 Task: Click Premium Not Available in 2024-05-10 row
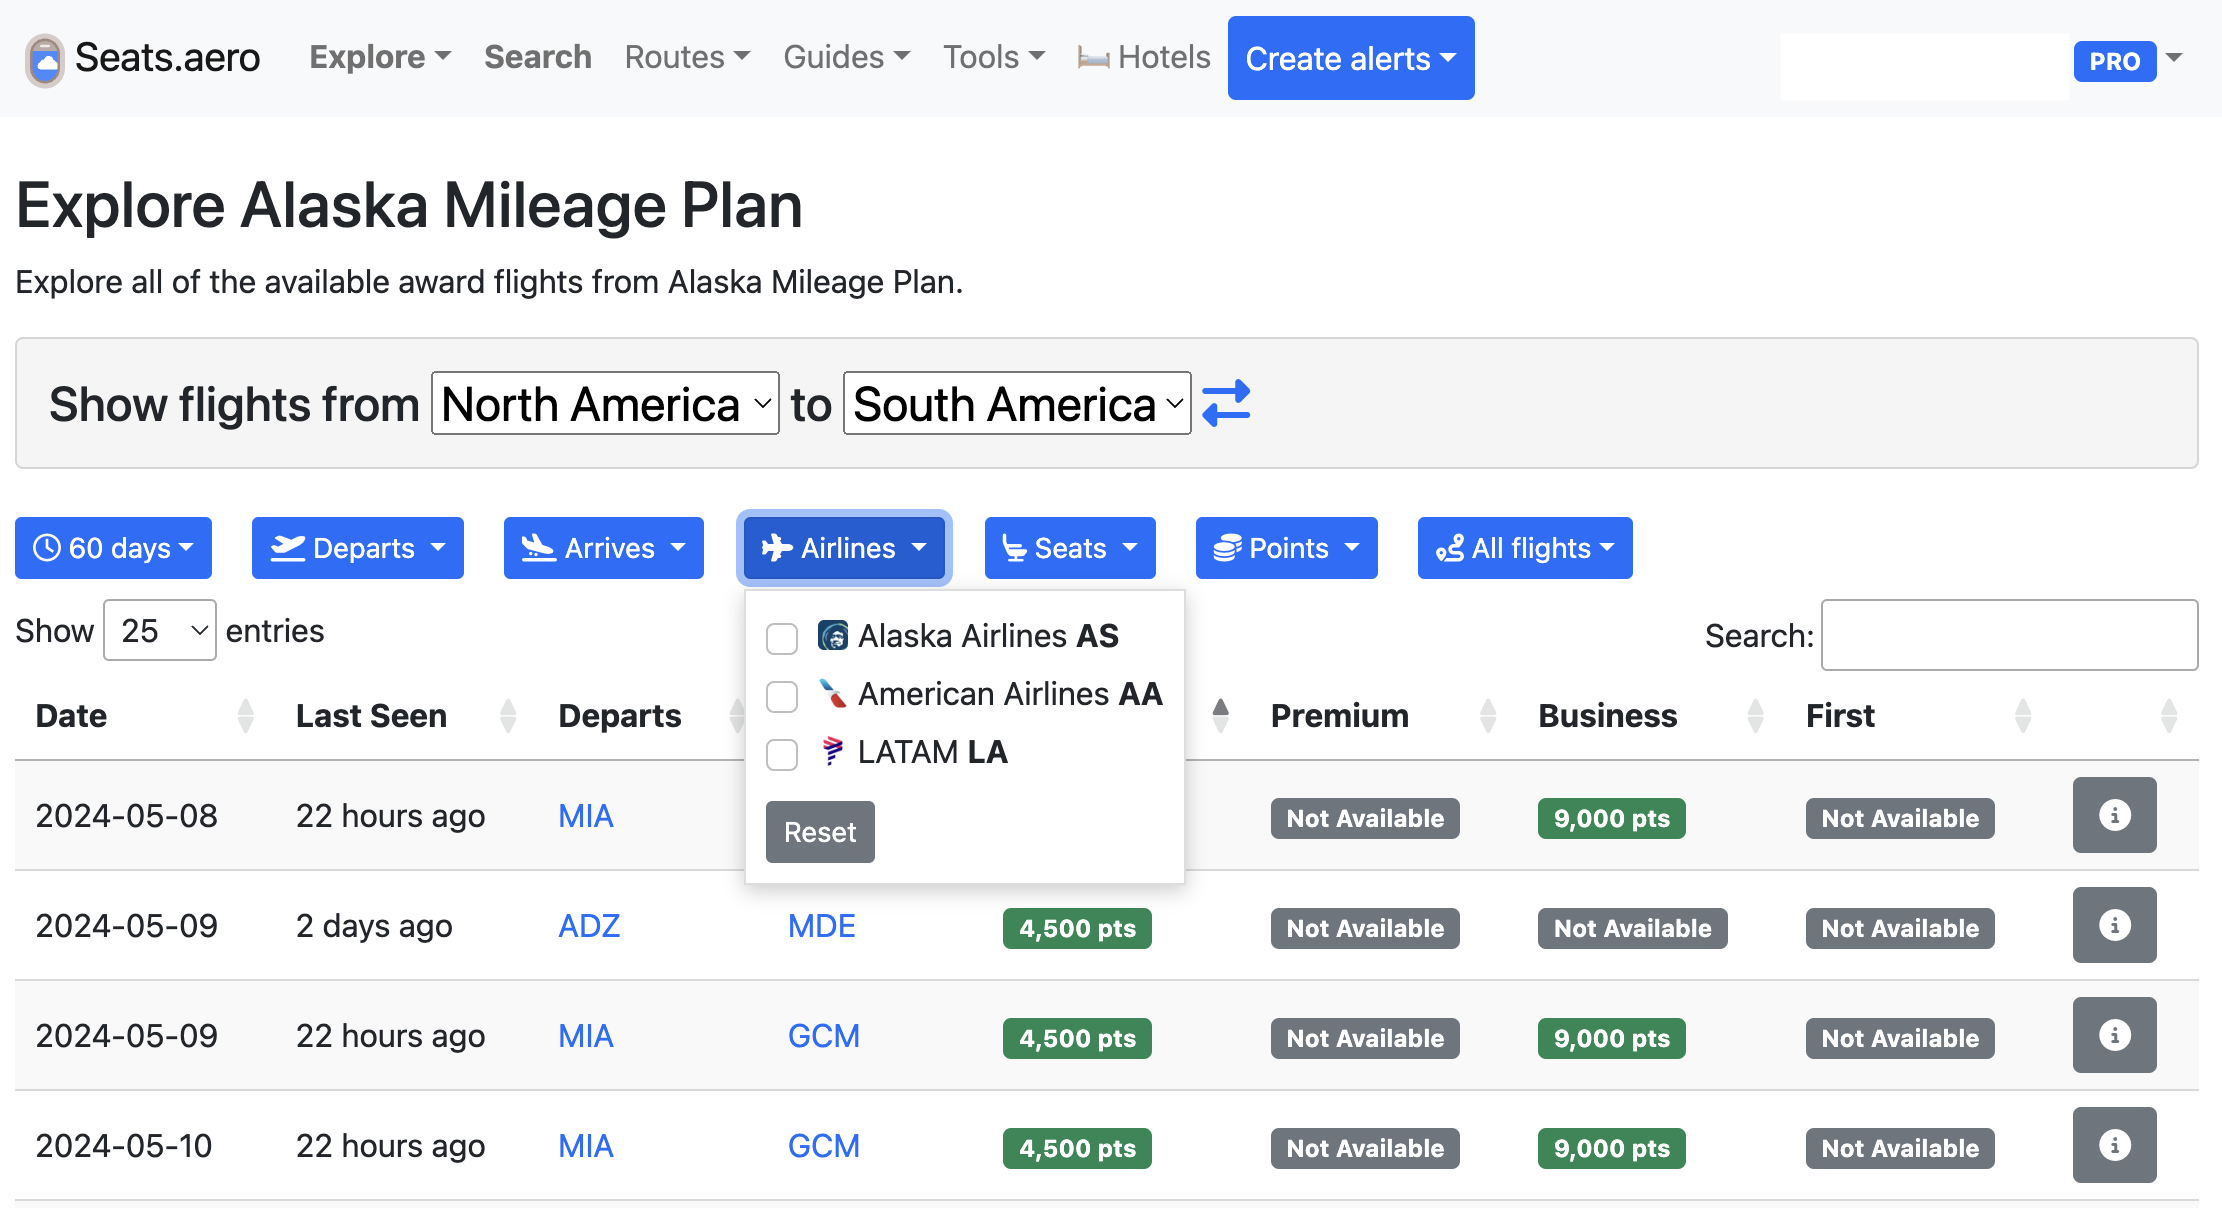point(1365,1148)
